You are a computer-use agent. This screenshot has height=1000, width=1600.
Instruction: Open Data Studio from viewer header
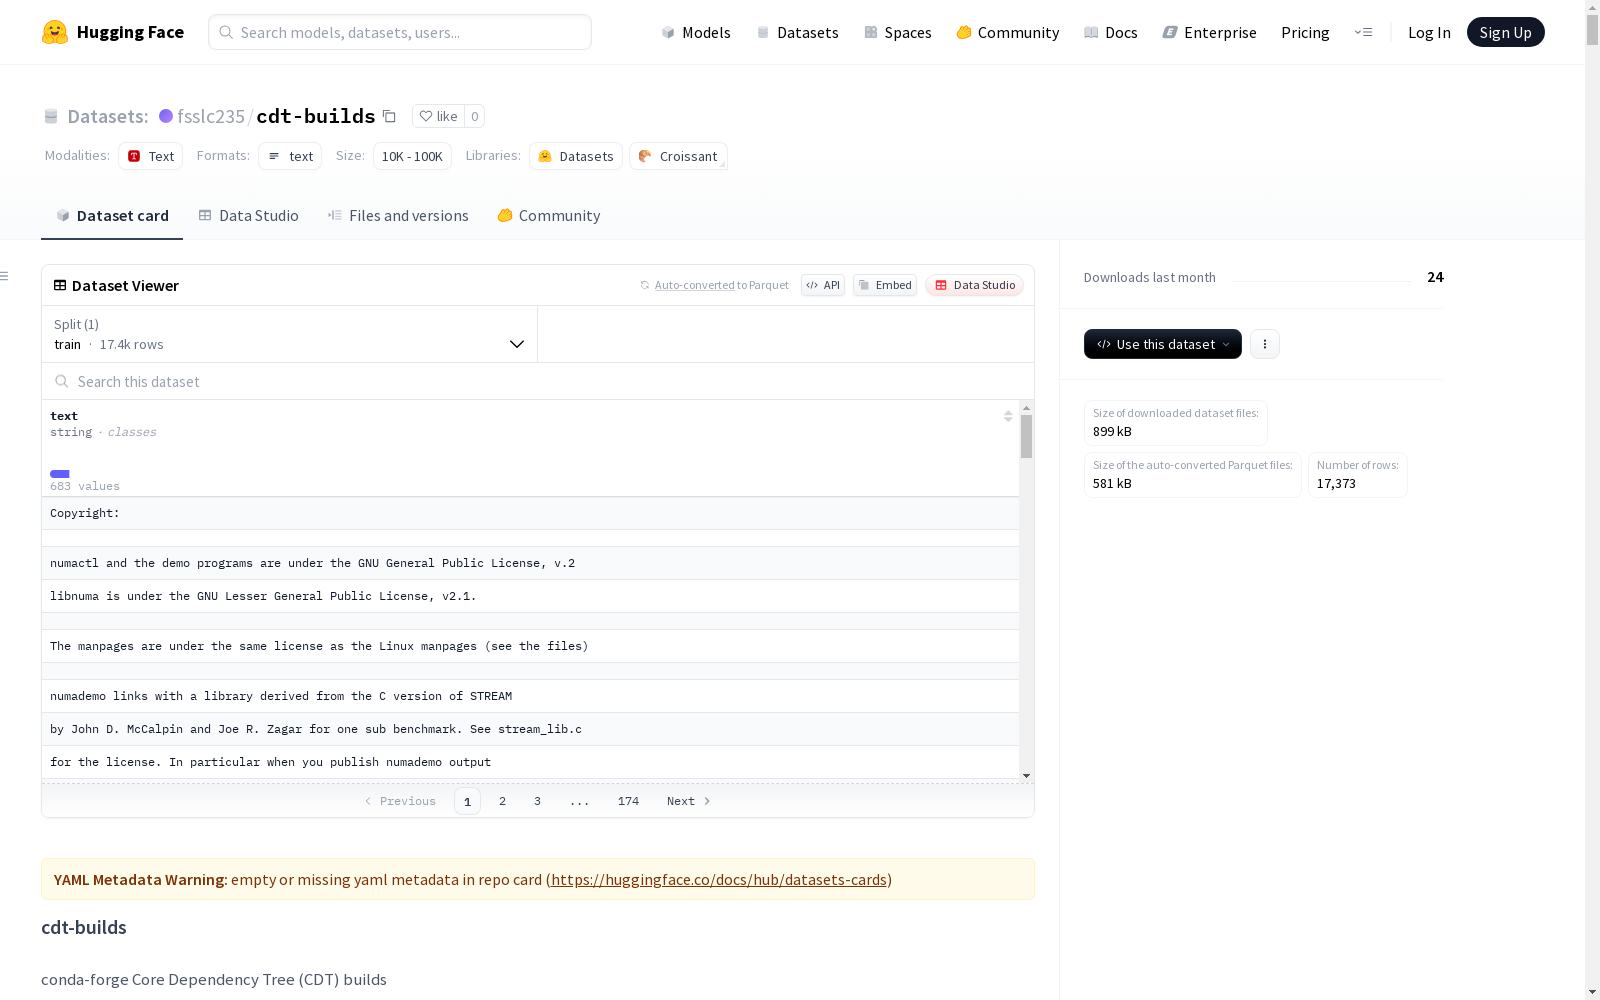[x=975, y=285]
